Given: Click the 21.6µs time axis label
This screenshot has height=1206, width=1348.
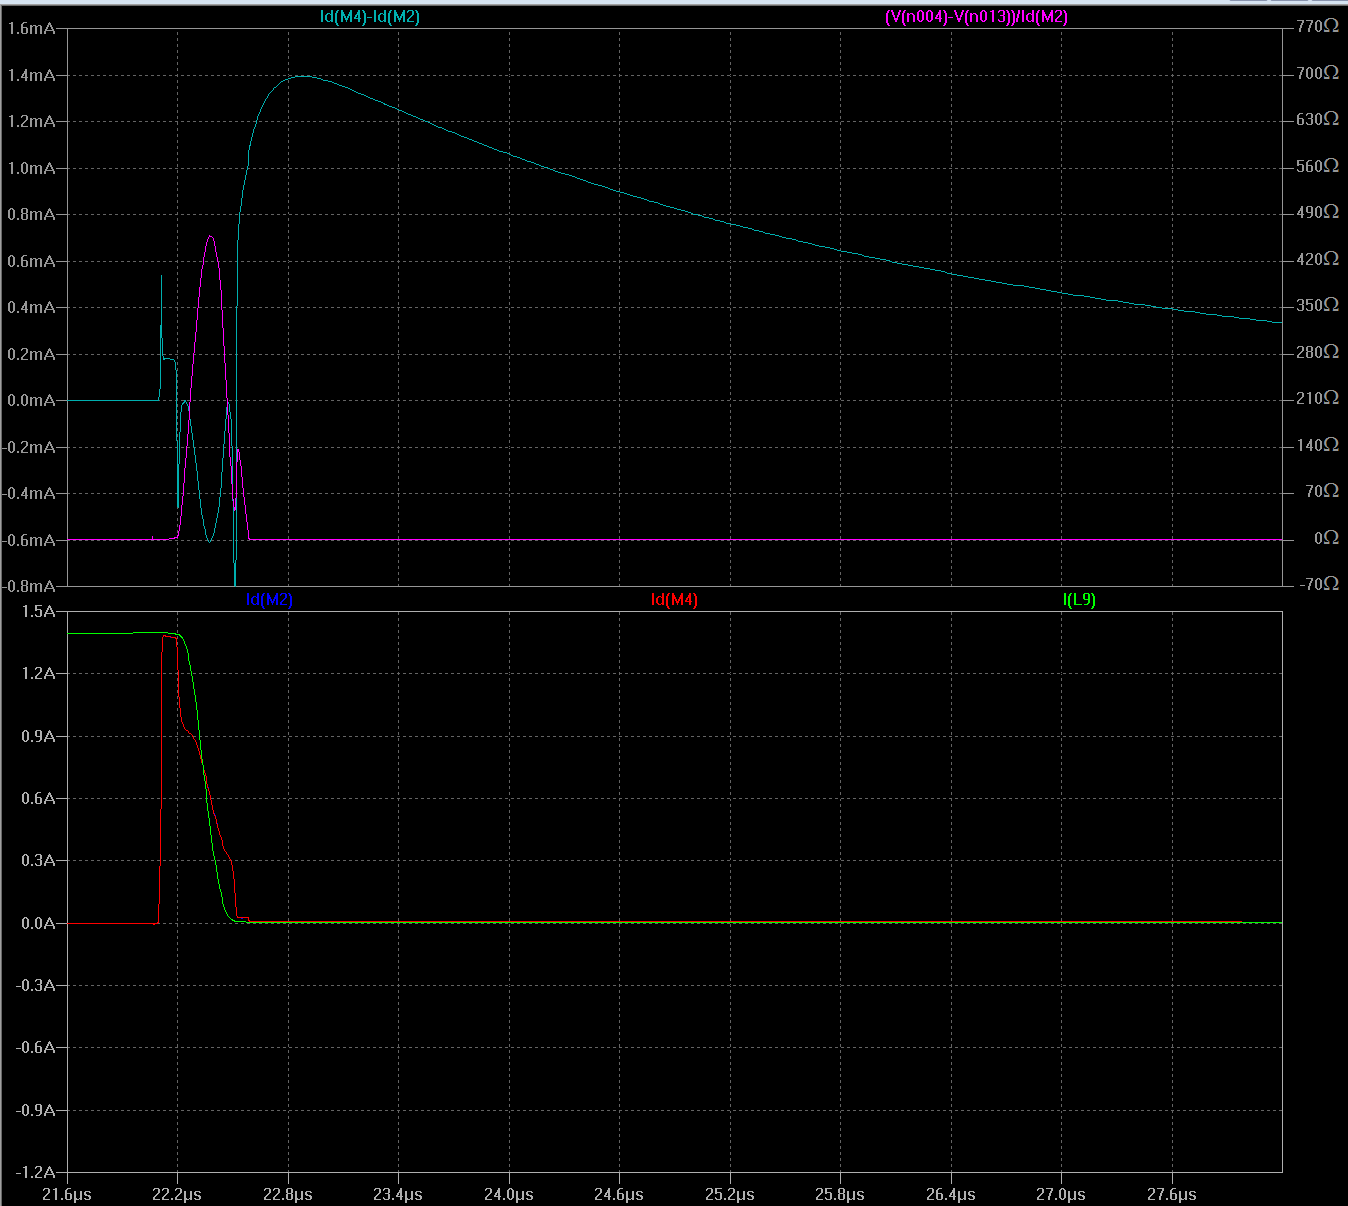Looking at the screenshot, I should click(x=67, y=1195).
